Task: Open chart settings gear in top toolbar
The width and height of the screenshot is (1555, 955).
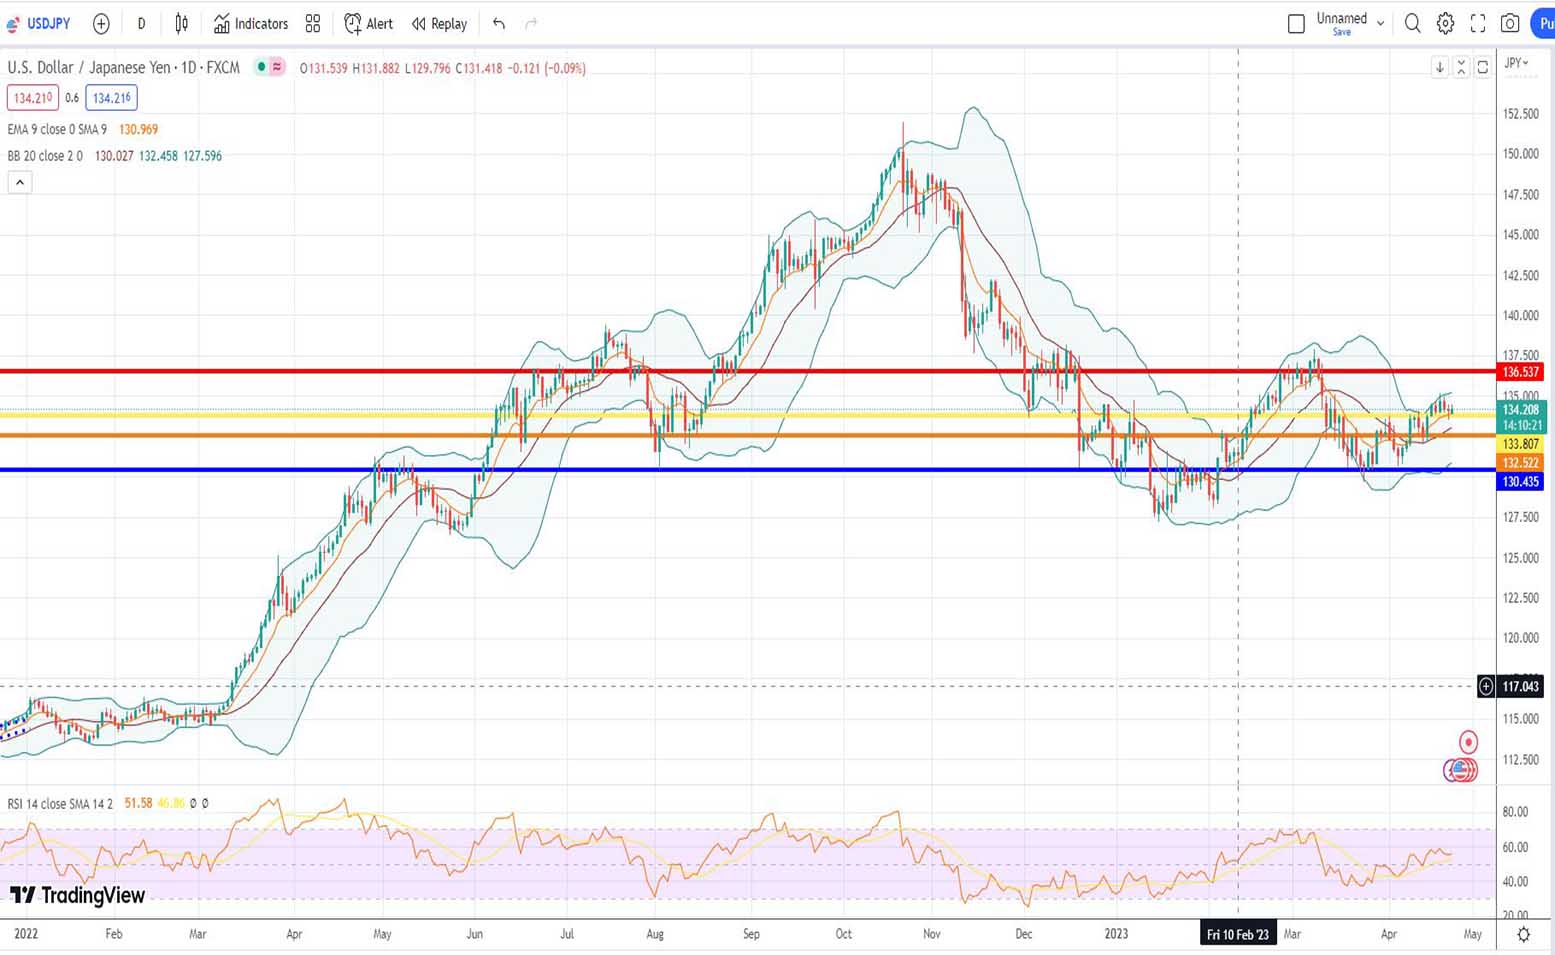Action: (1445, 23)
